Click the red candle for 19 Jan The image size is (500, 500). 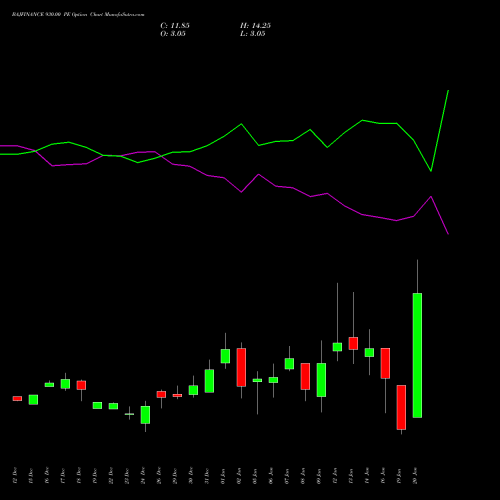[401, 407]
